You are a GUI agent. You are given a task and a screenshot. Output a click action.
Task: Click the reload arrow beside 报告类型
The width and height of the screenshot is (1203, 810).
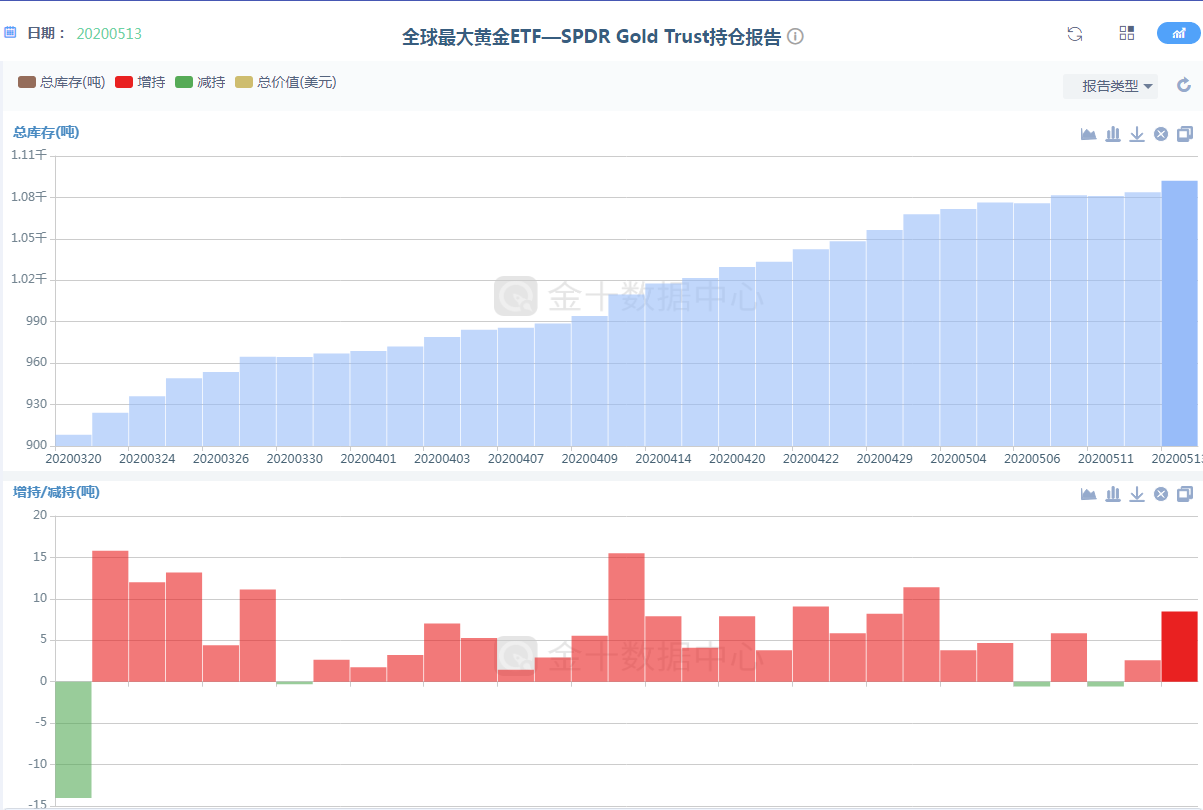[x=1184, y=86]
